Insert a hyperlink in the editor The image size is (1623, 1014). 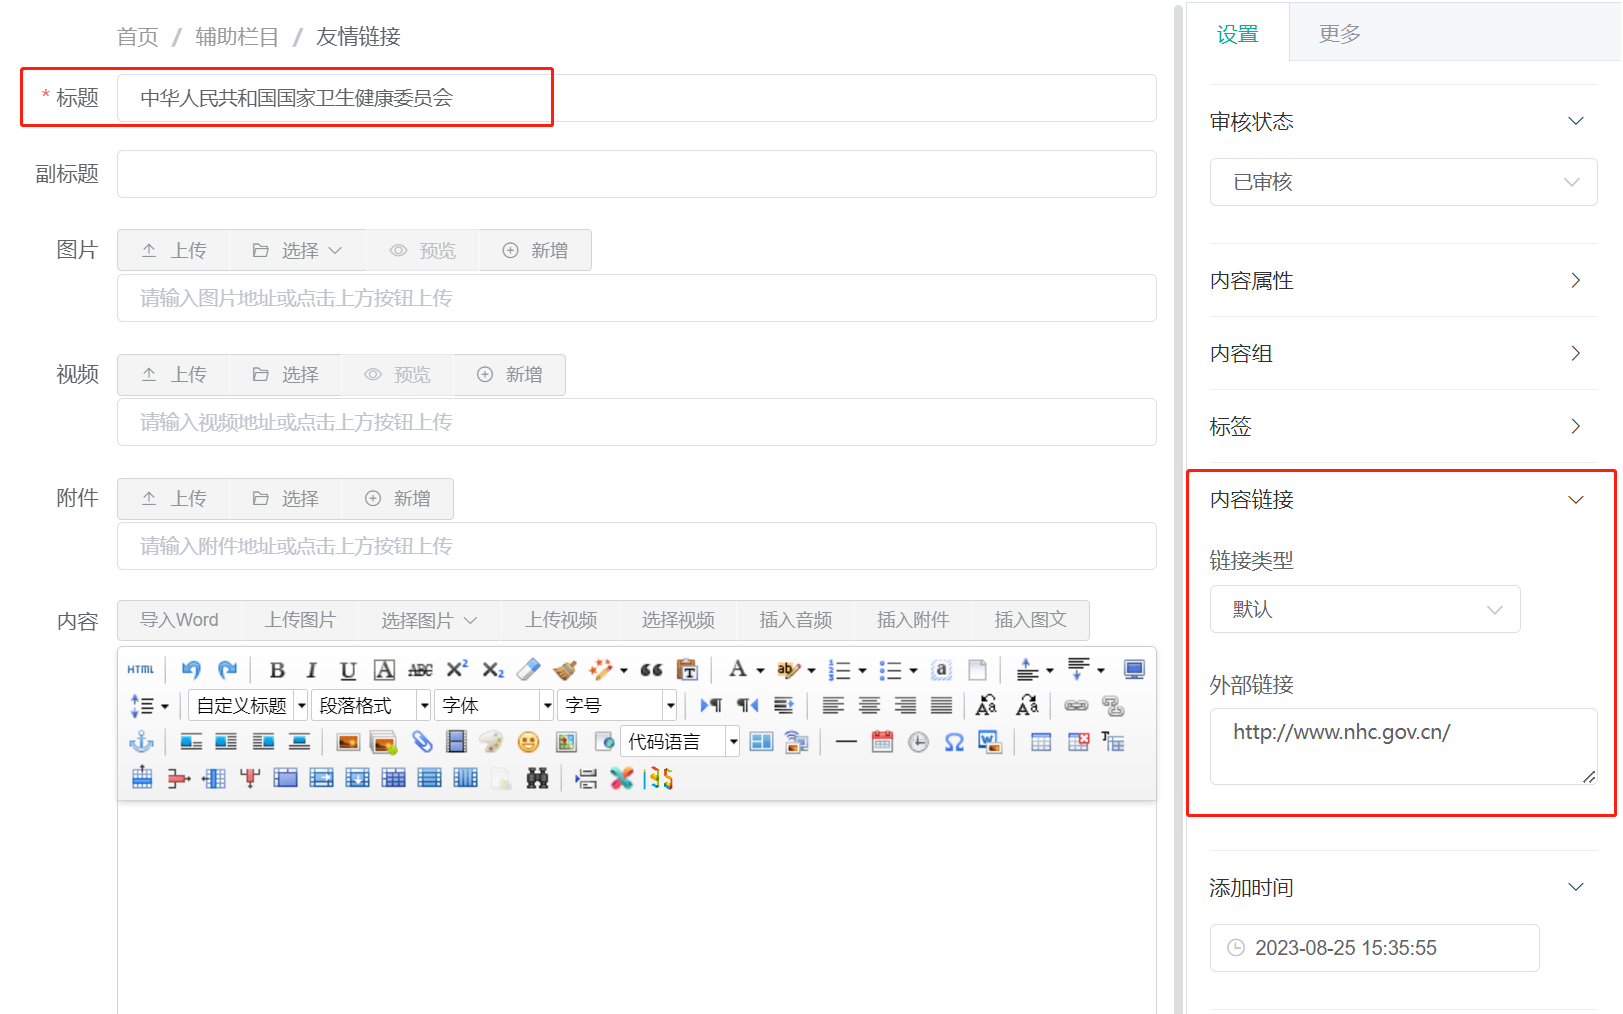[1078, 705]
